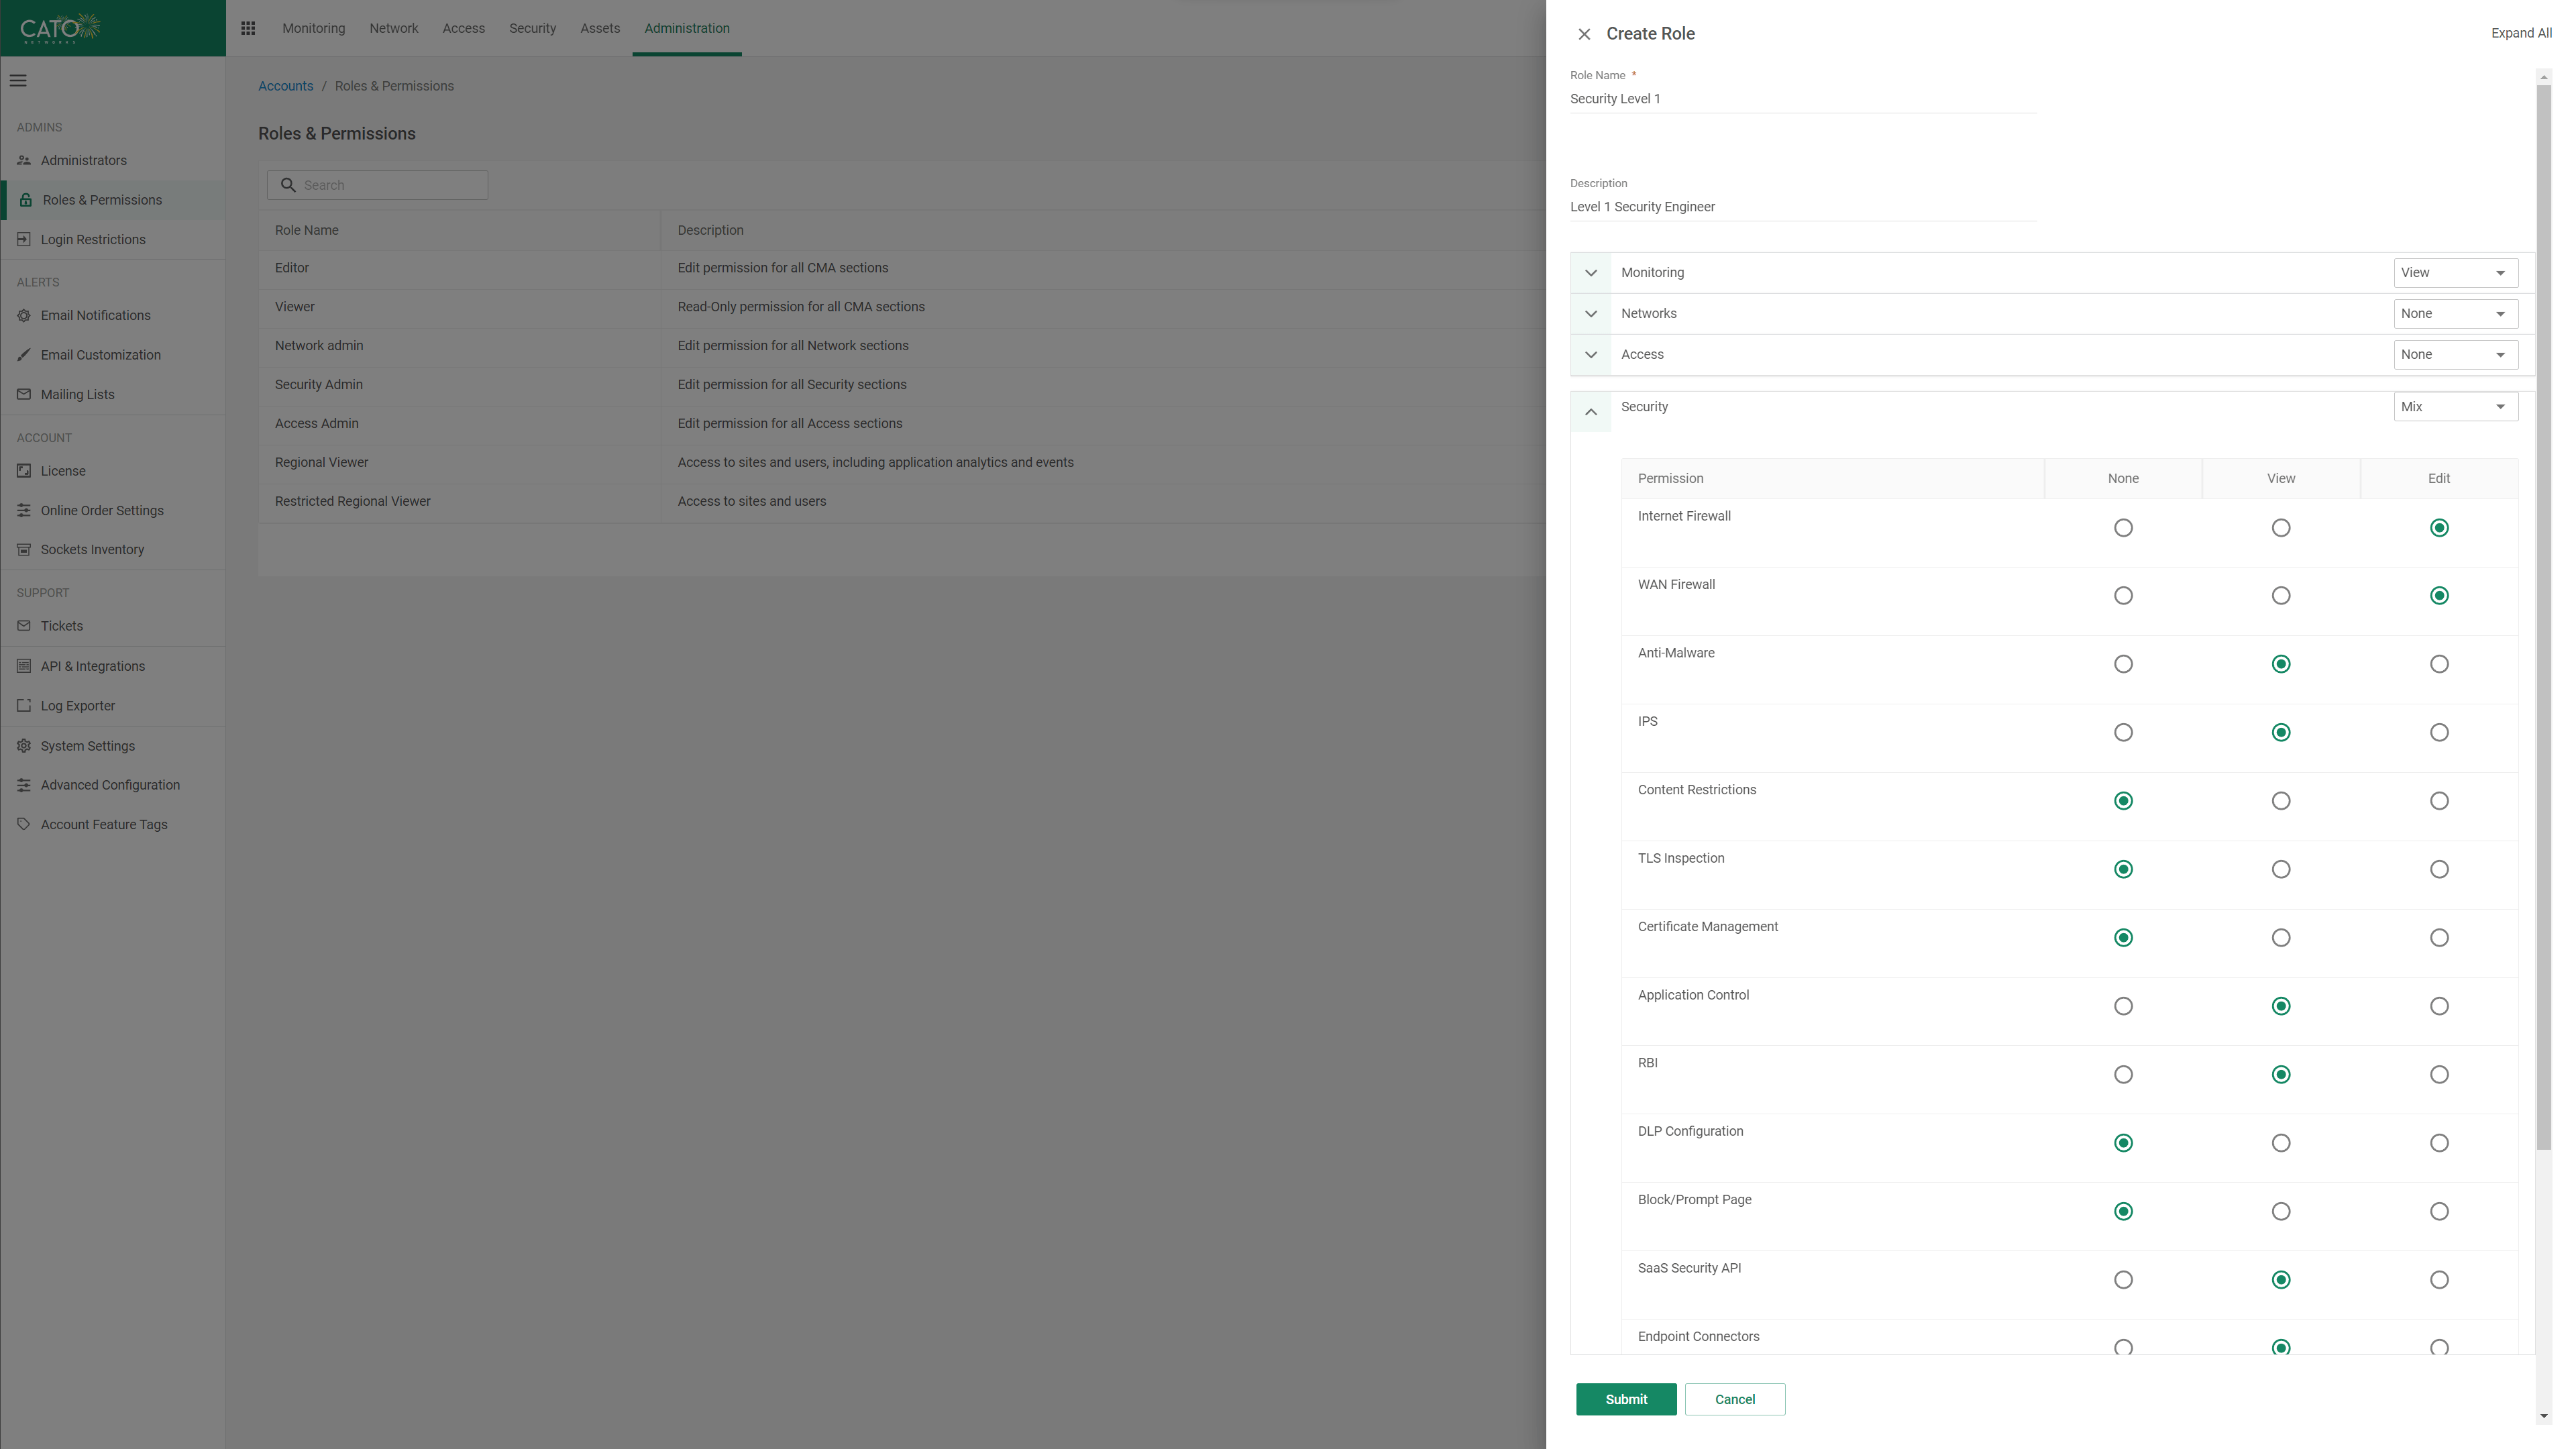Expand the Networks section chevron
Viewport: 2576px width, 1449px height.
pyautogui.click(x=1591, y=314)
